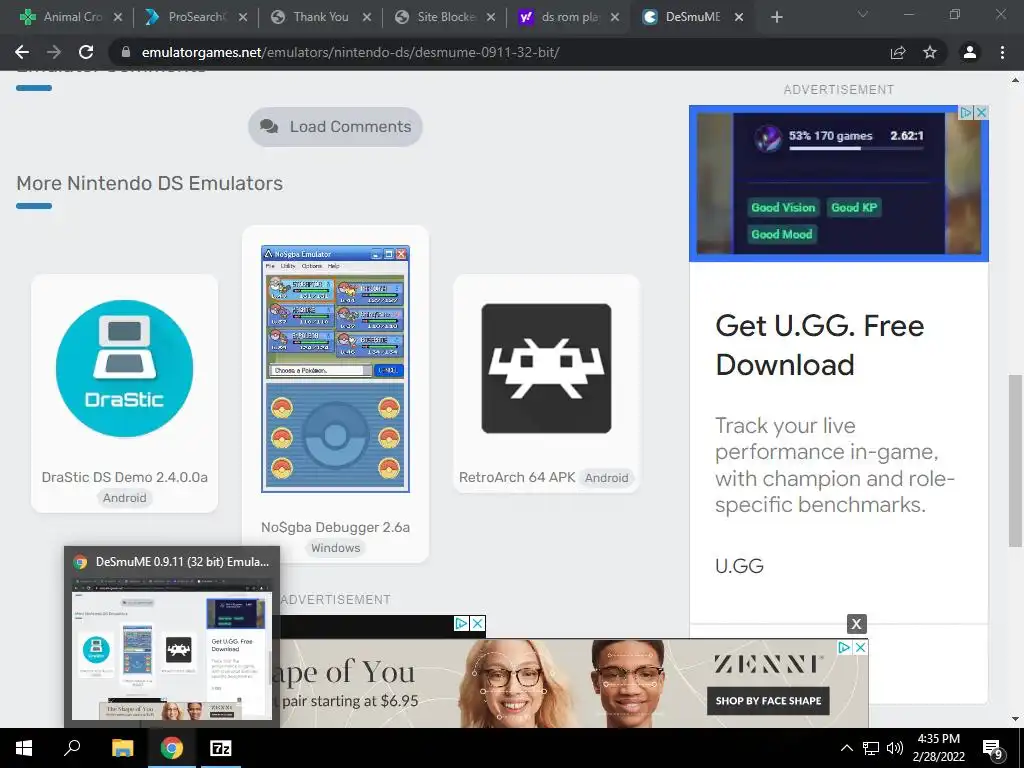Click the Load Comments button
Image resolution: width=1024 pixels, height=768 pixels.
pyautogui.click(x=335, y=127)
